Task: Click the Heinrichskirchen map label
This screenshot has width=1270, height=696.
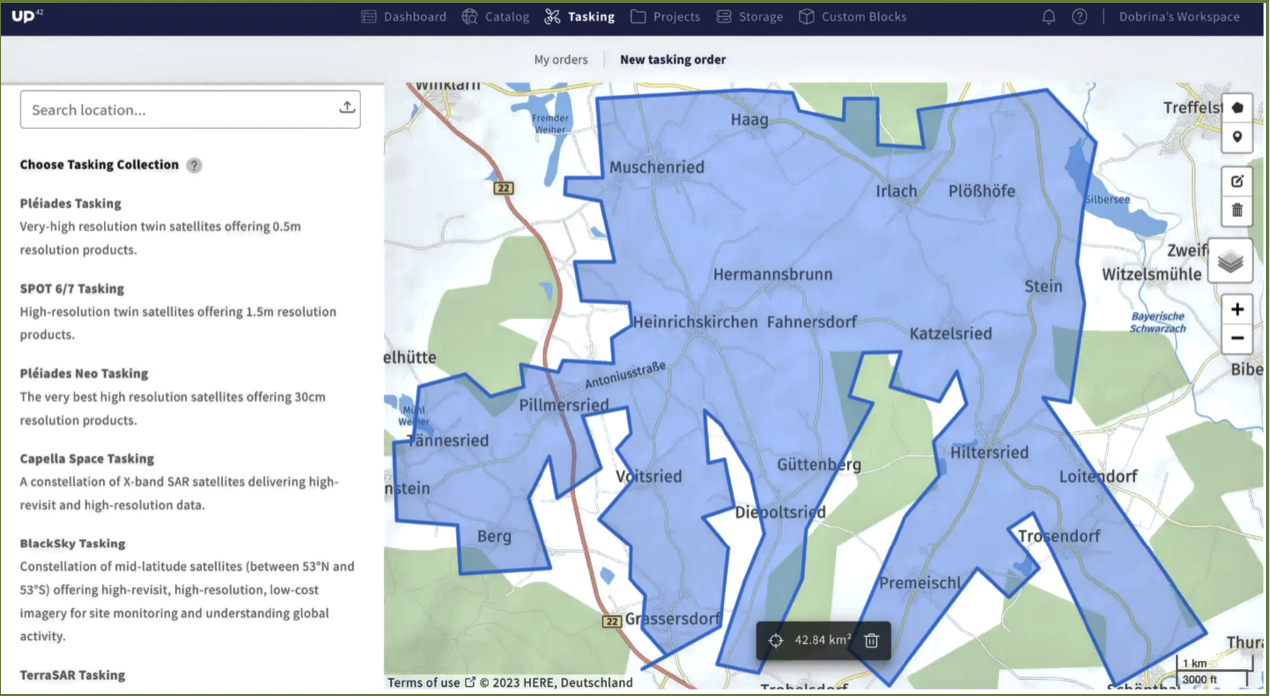Action: click(x=695, y=322)
